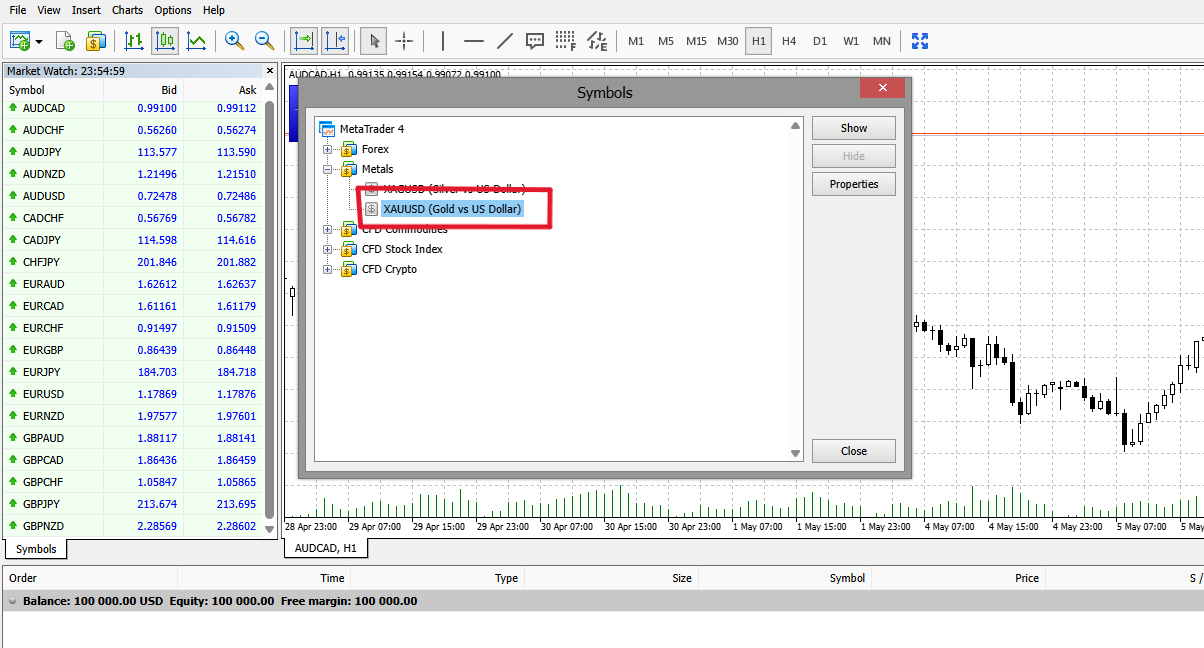Open Properties for the selected symbol
Viewport: 1204px width, 648px height.
pos(854,184)
